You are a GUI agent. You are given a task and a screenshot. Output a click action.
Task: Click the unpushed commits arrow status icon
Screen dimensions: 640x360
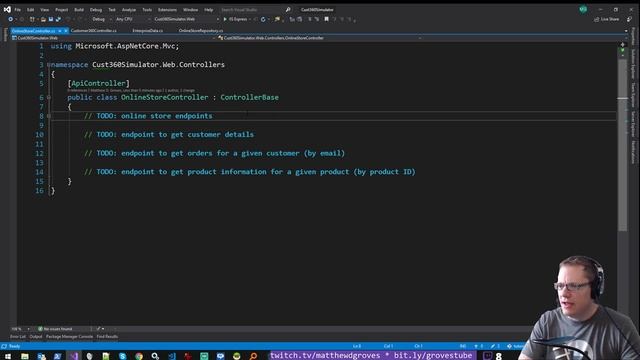478,346
